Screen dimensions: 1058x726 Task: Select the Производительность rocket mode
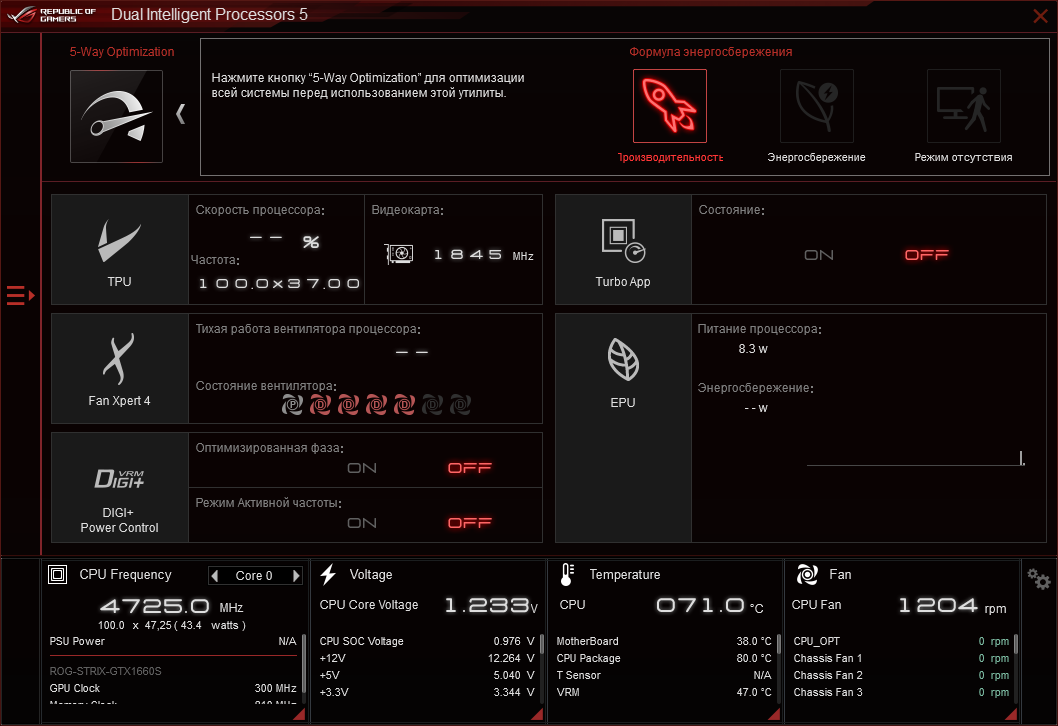(669, 106)
